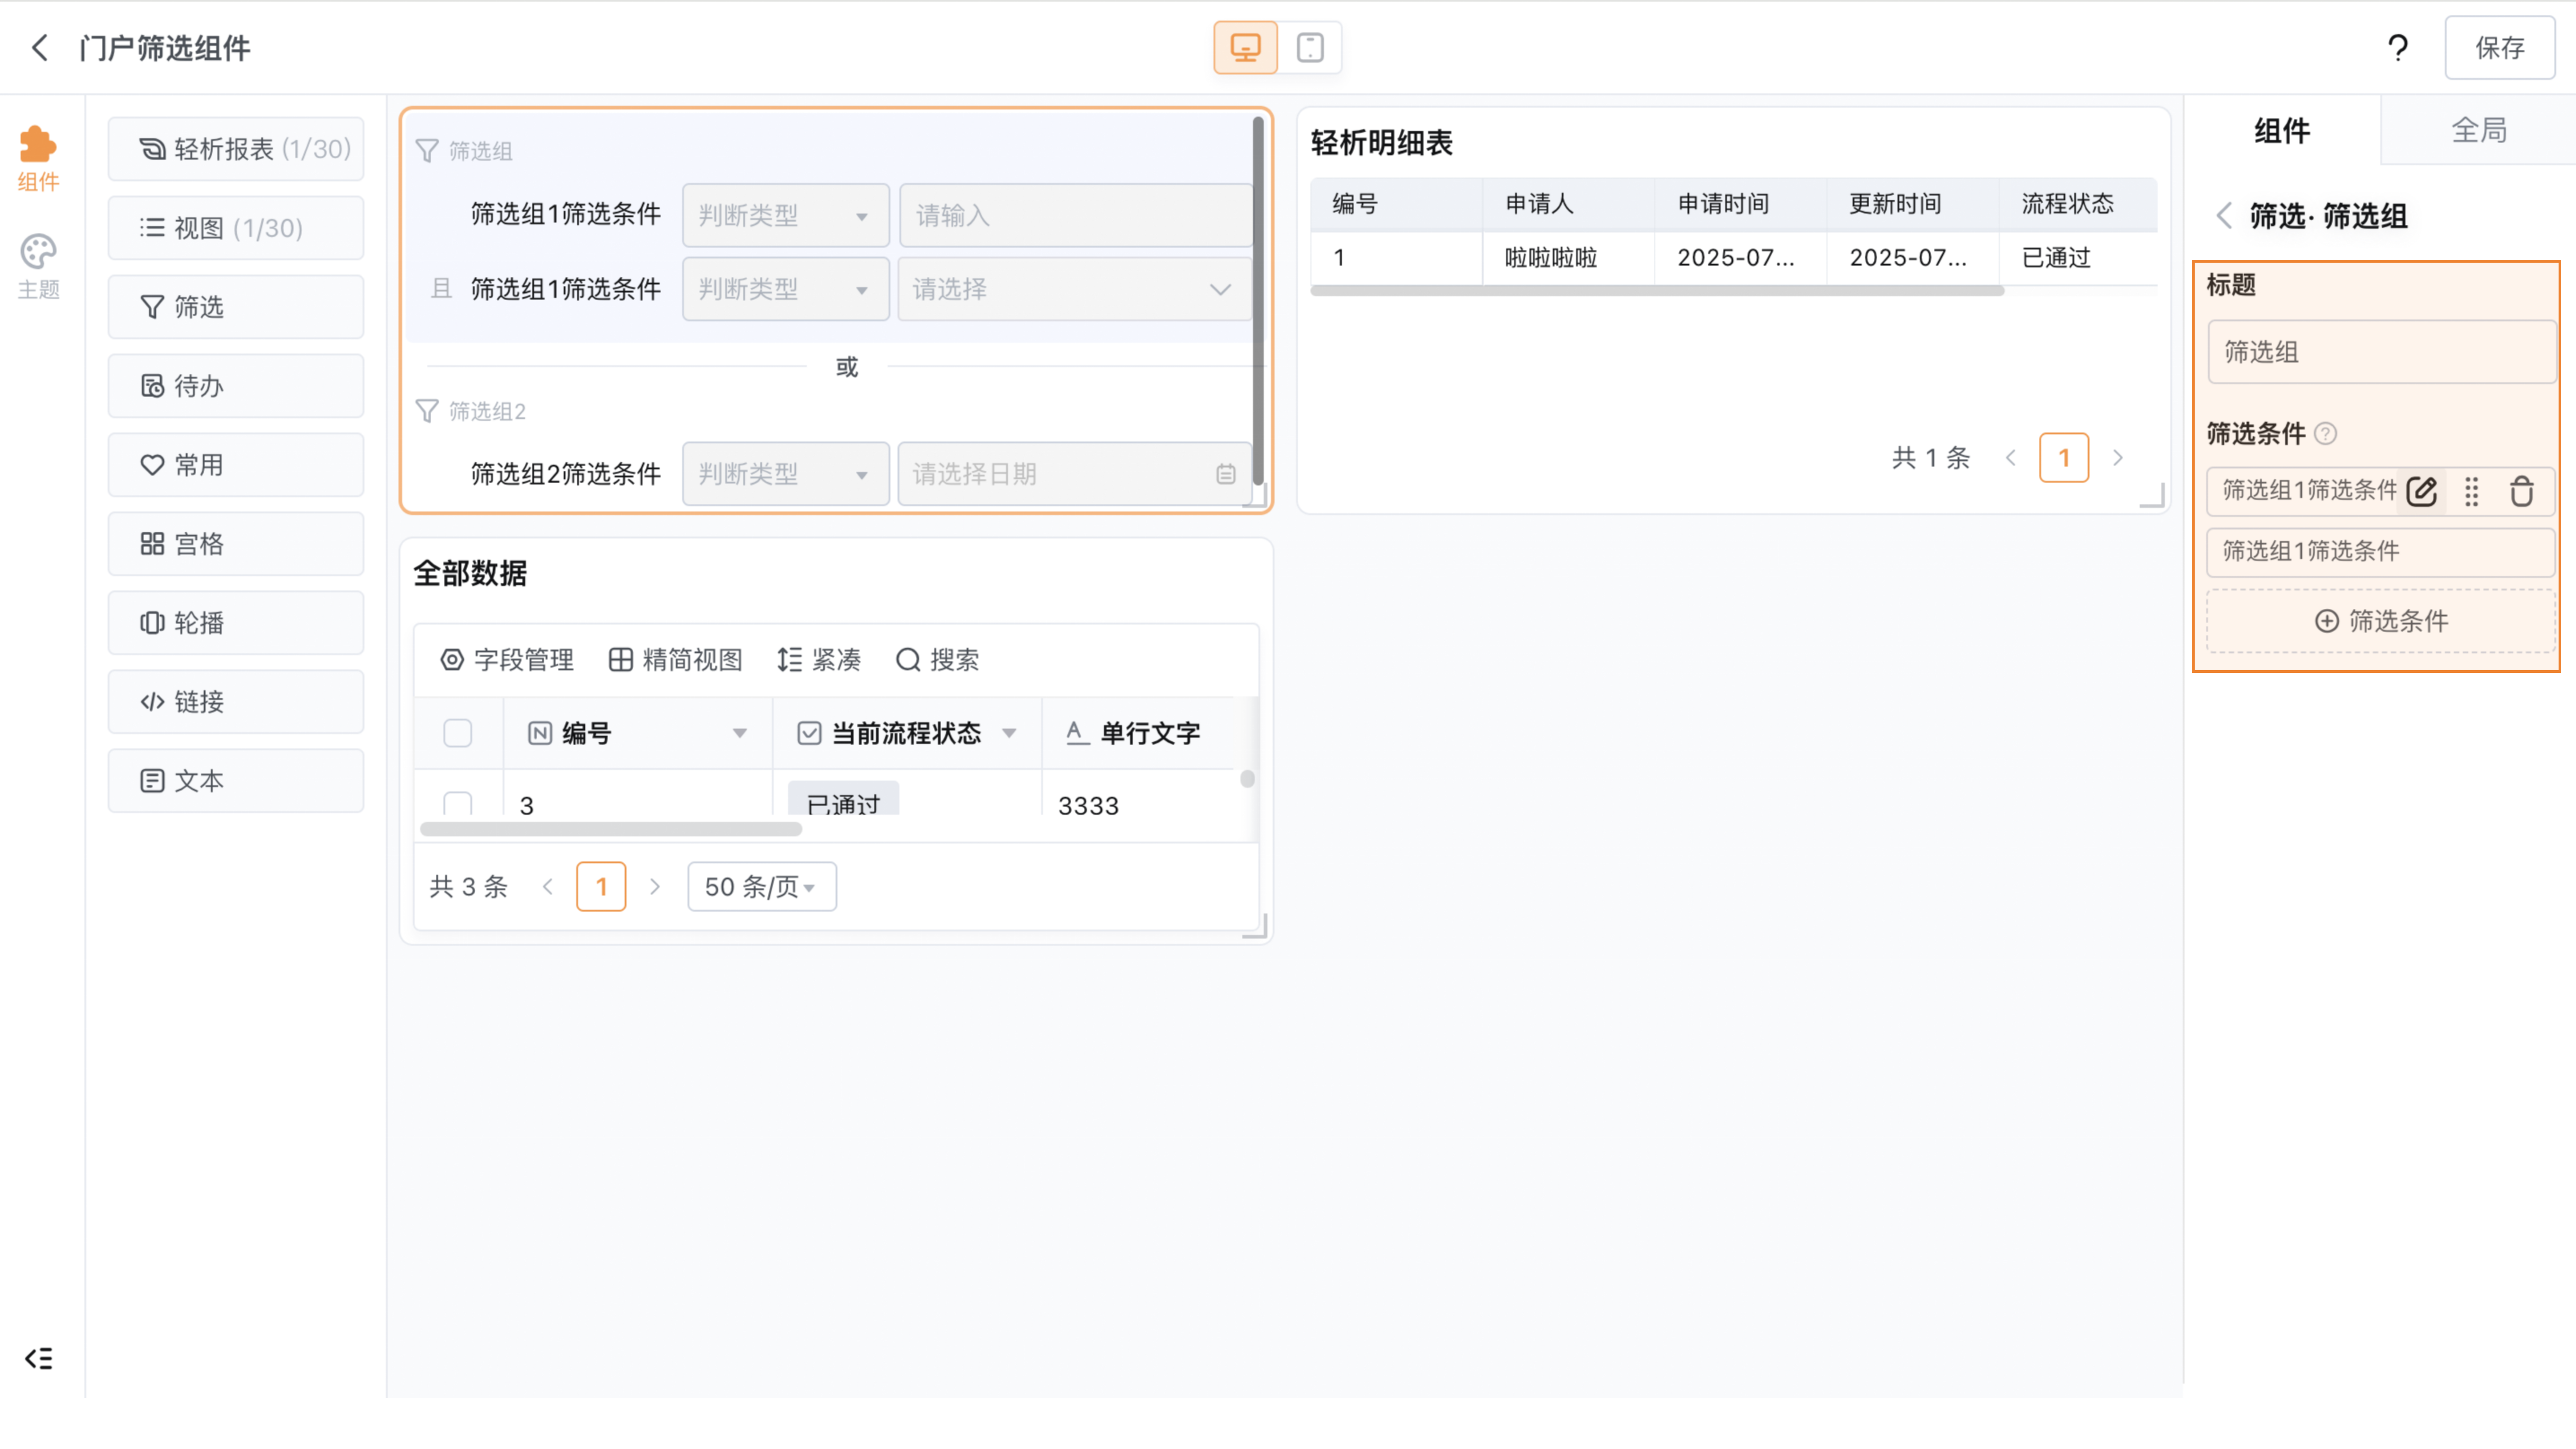Add a 筛选 component
This screenshot has width=2576, height=1449.
pyautogui.click(x=236, y=307)
